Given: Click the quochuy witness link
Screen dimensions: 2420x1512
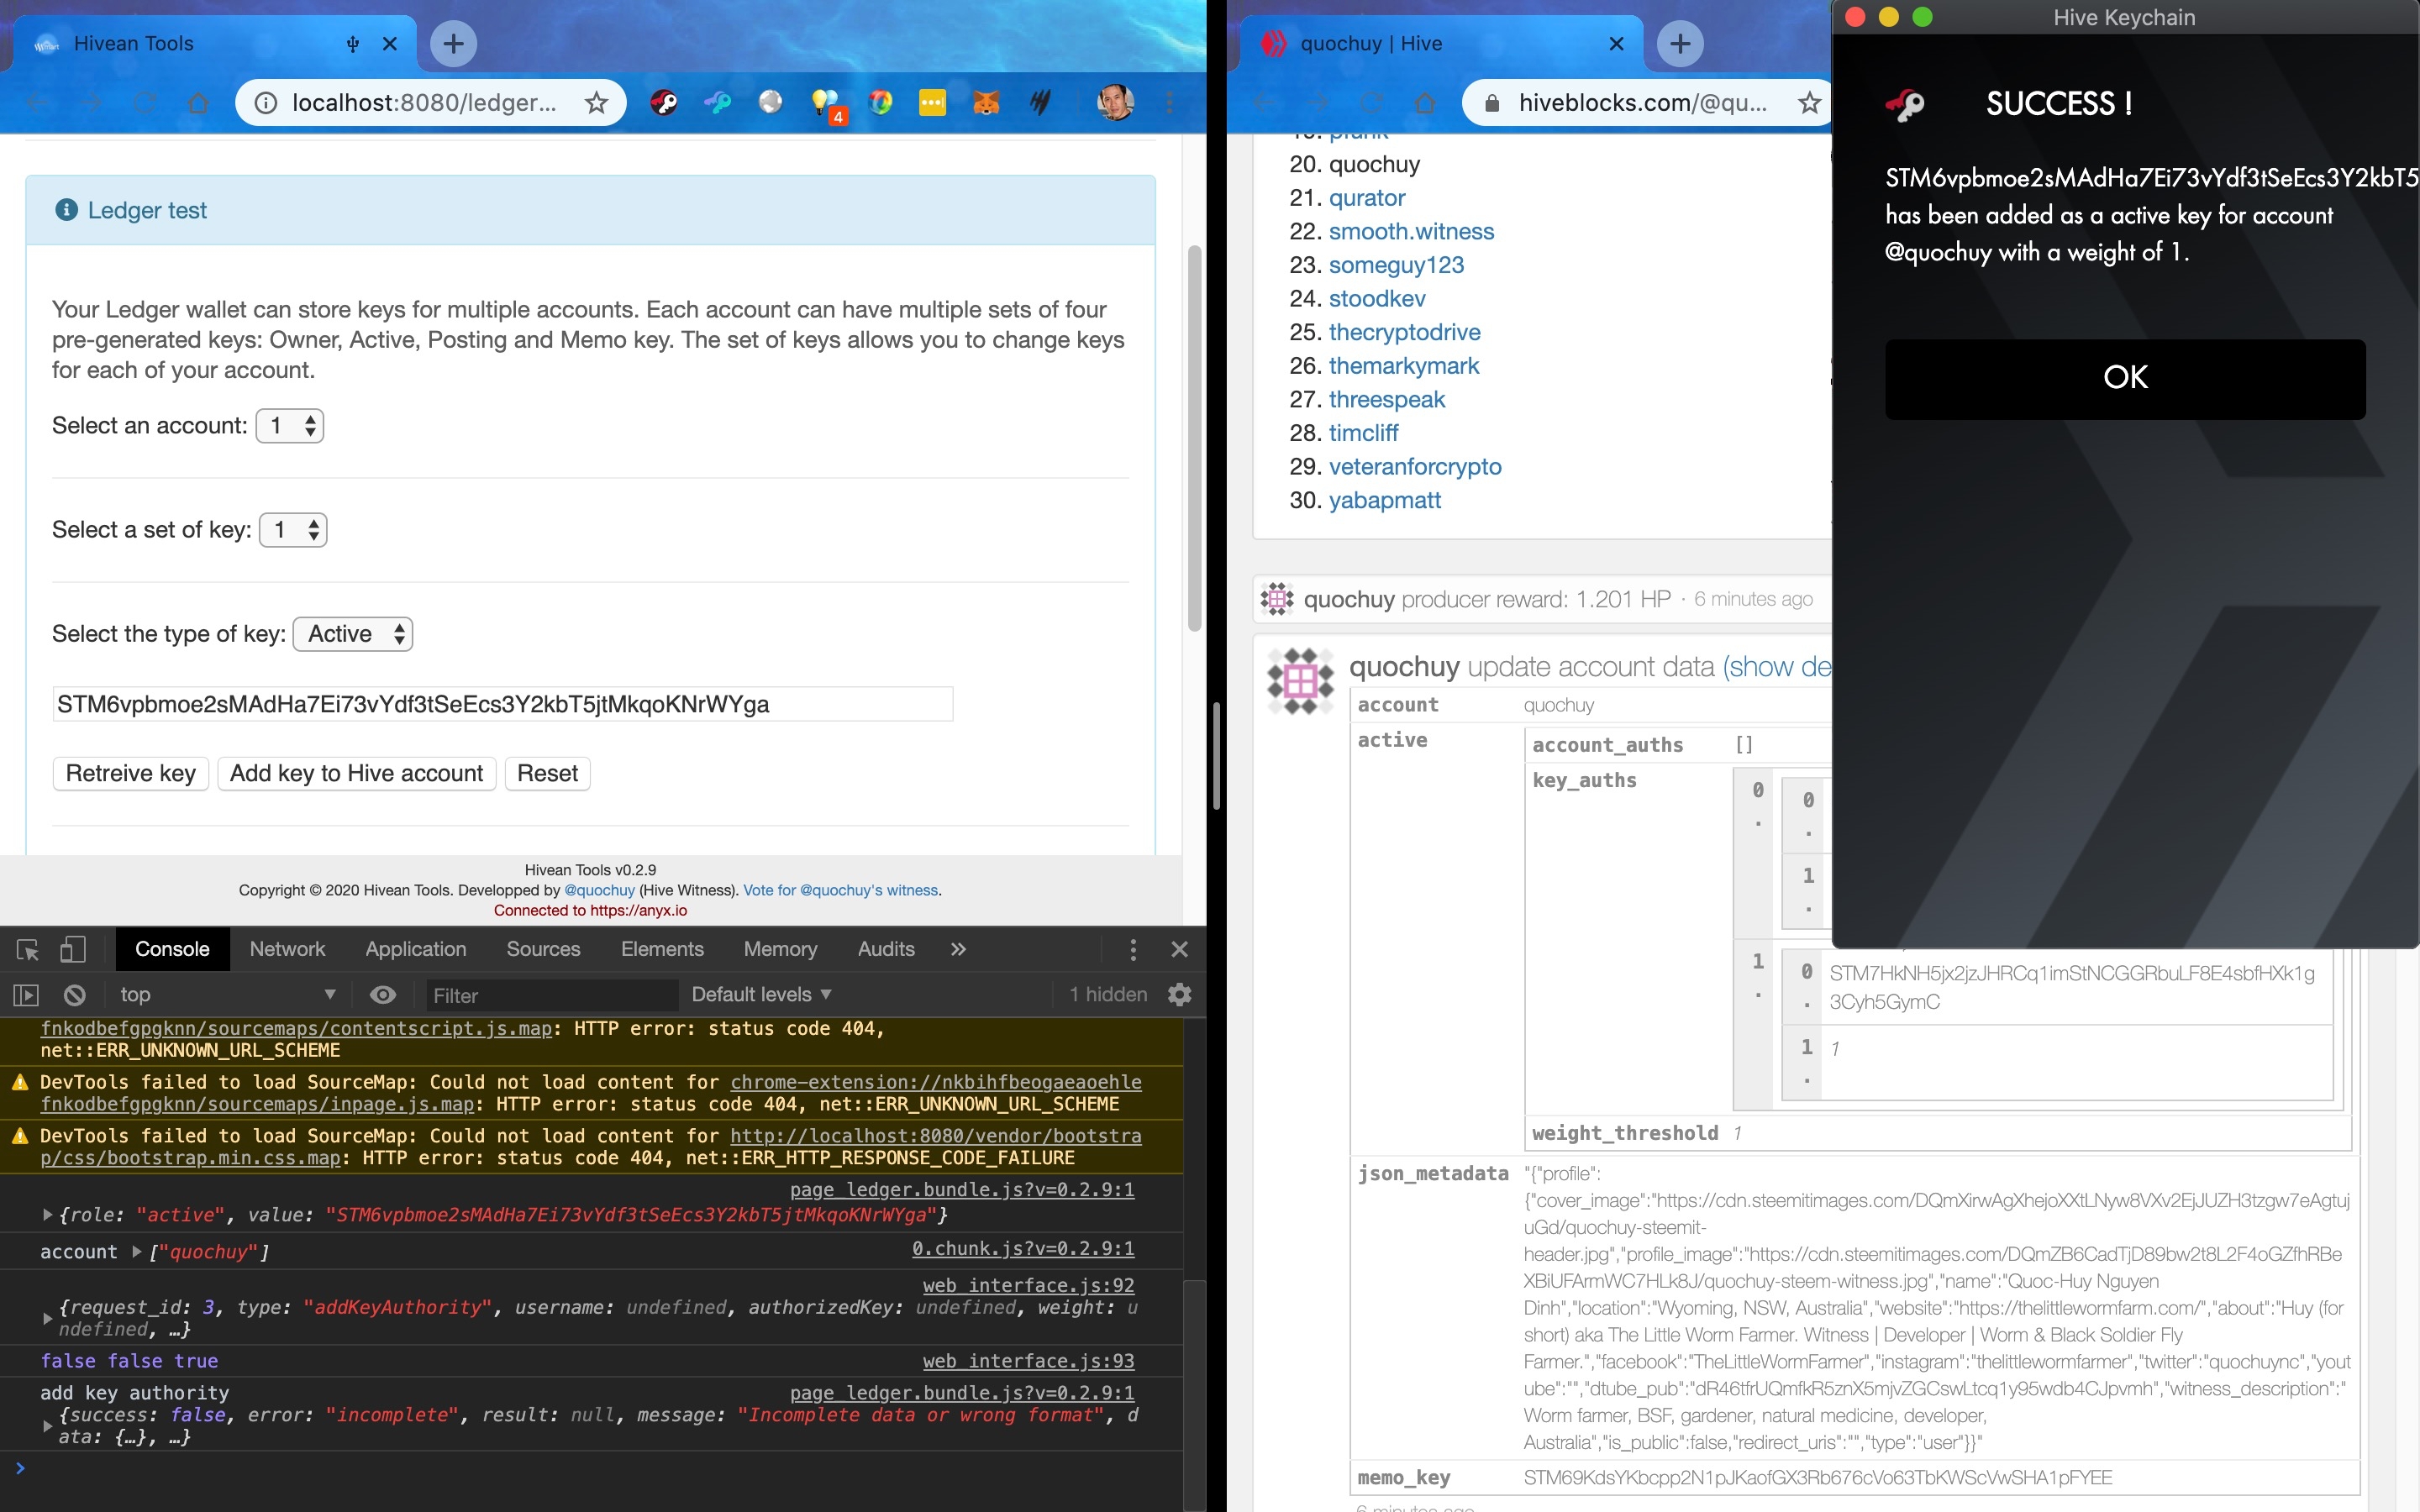Looking at the screenshot, I should (839, 890).
